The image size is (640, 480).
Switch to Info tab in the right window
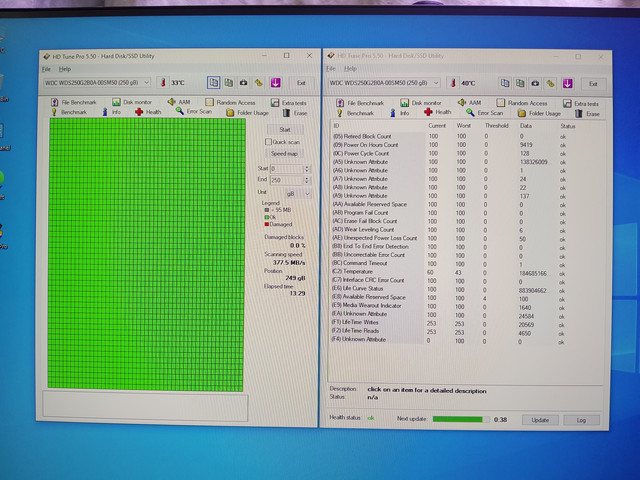click(399, 113)
